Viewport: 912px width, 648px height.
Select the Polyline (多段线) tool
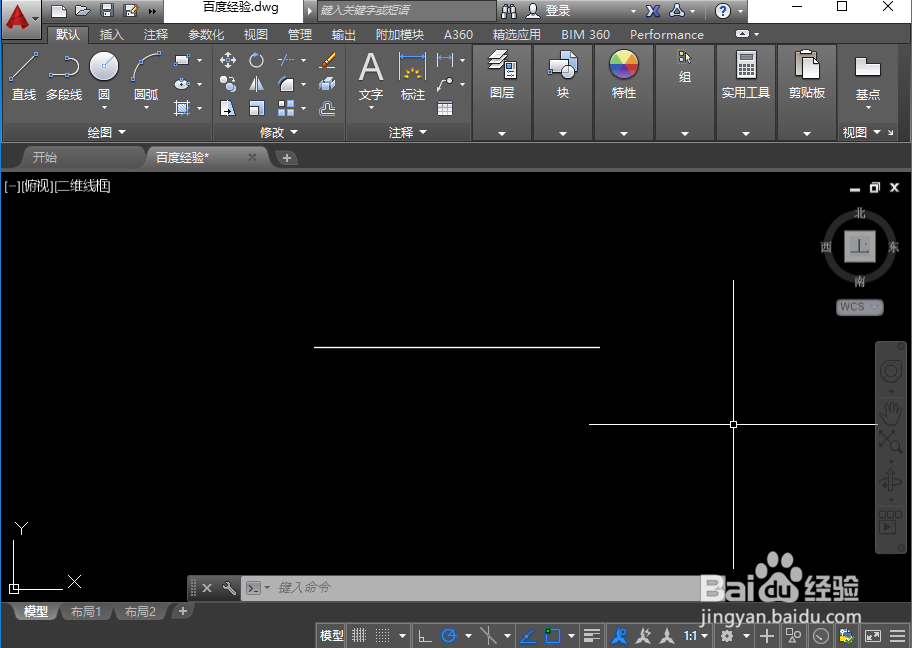tap(64, 76)
